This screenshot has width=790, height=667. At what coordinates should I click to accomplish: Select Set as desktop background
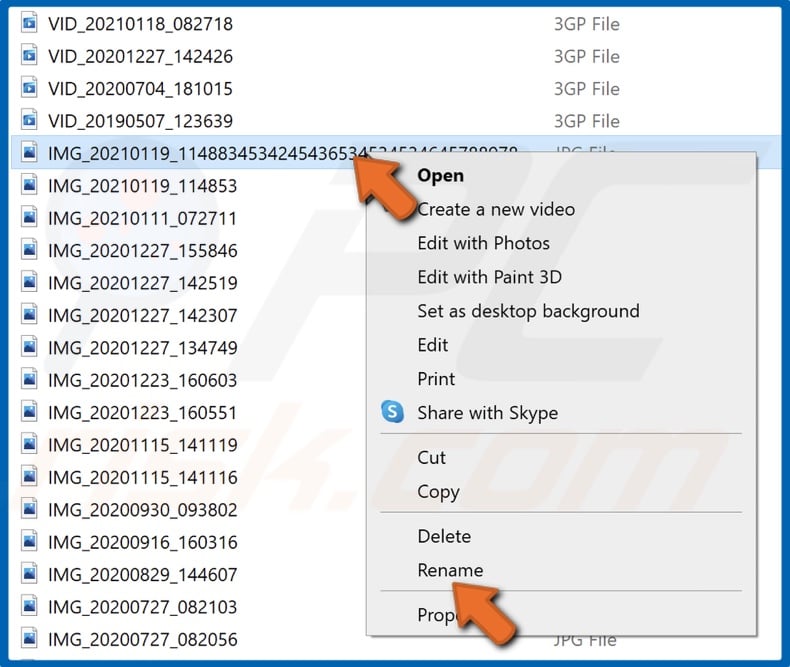click(x=529, y=311)
